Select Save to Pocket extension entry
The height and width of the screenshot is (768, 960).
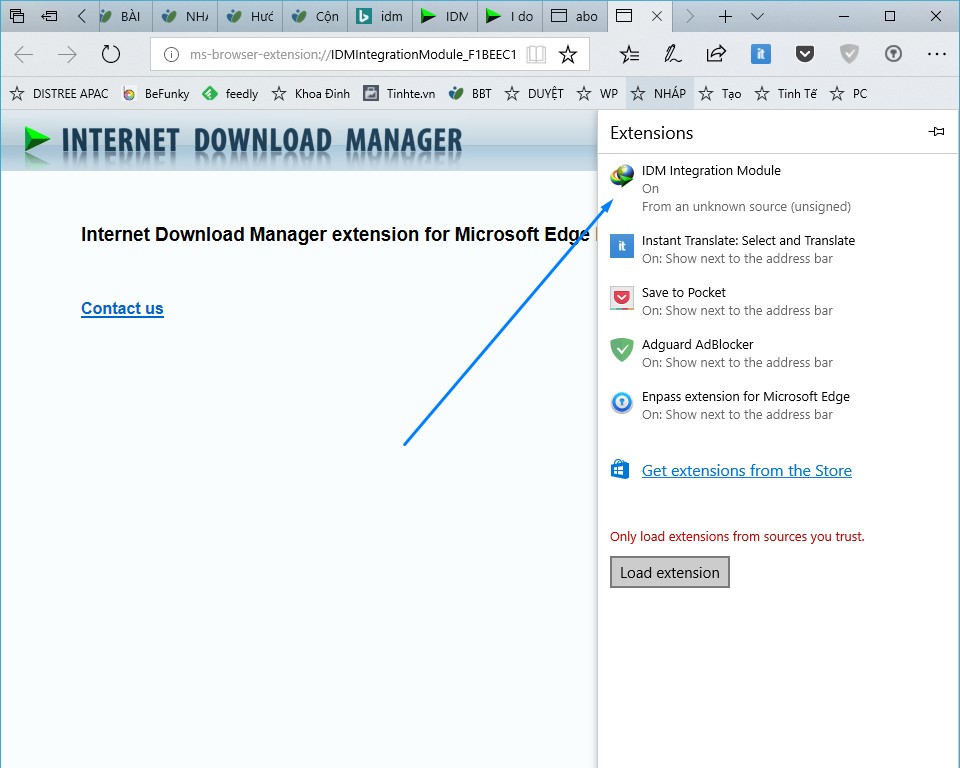coord(778,301)
